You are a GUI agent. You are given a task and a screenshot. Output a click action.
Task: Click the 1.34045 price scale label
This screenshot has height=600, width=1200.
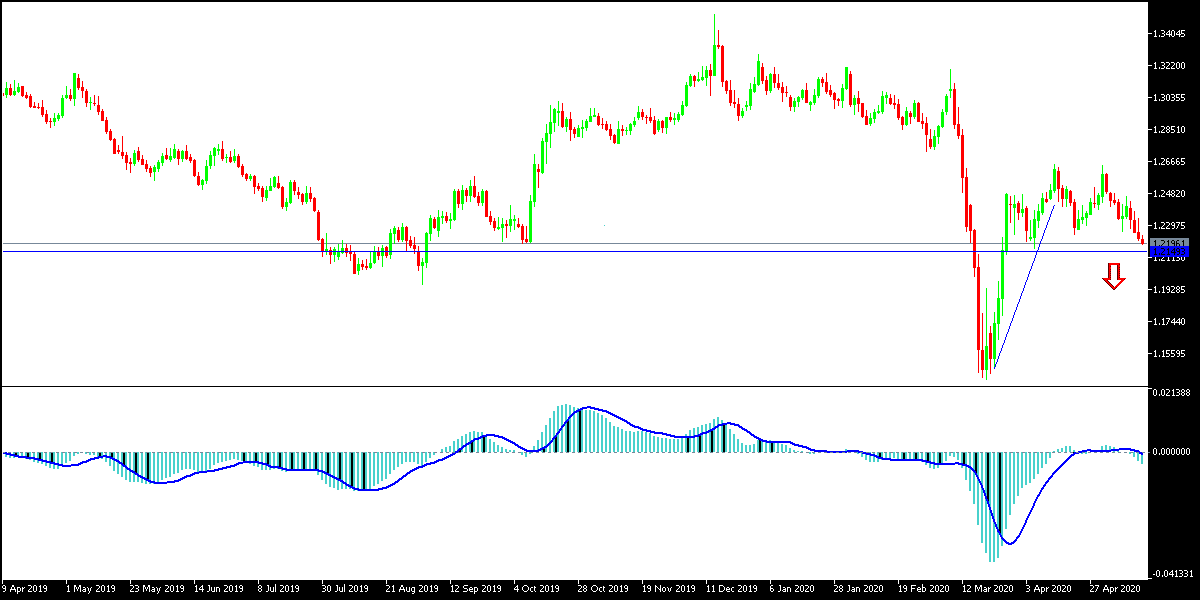click(1168, 33)
